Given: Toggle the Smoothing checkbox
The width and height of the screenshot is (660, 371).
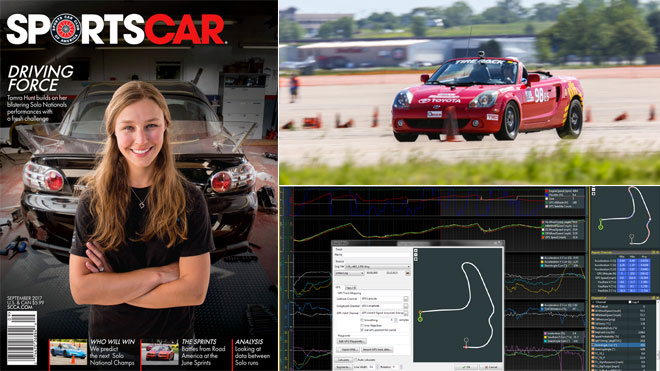Looking at the screenshot, I should (x=362, y=320).
